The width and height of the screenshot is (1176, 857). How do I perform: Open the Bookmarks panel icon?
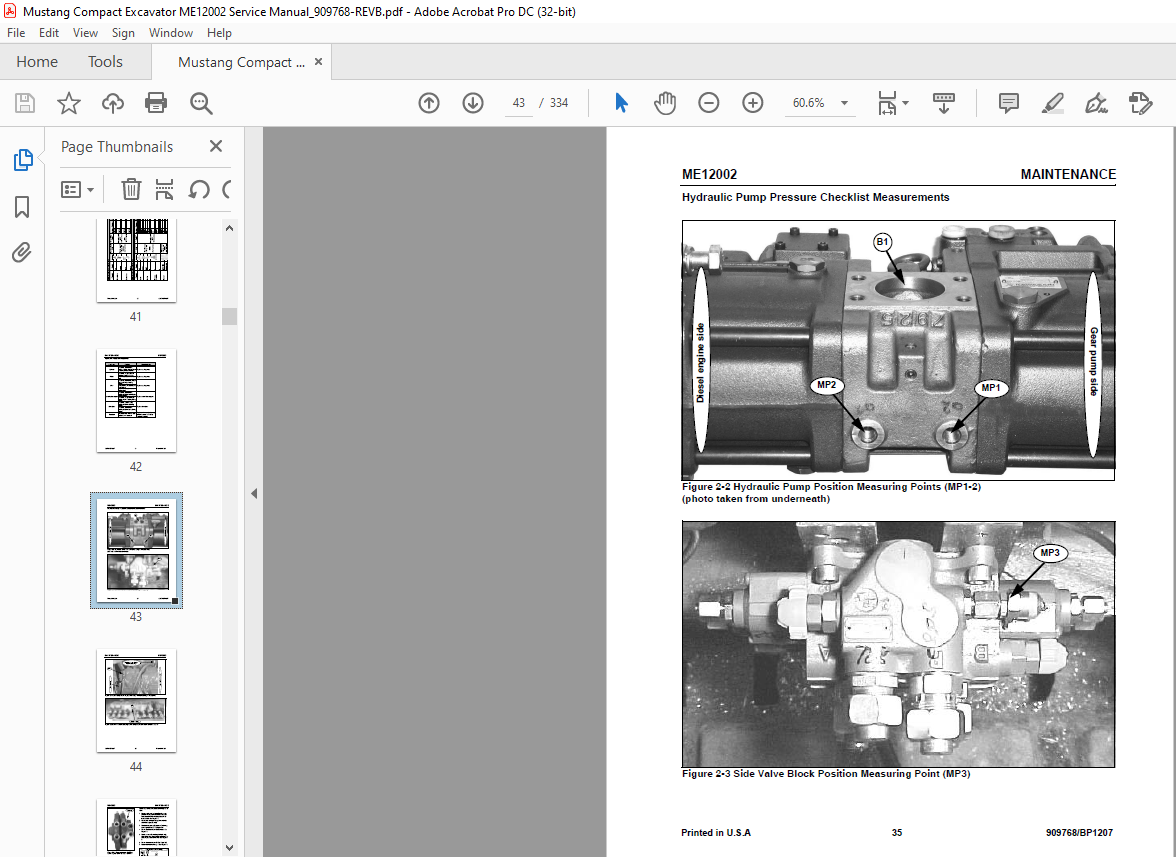pos(22,207)
